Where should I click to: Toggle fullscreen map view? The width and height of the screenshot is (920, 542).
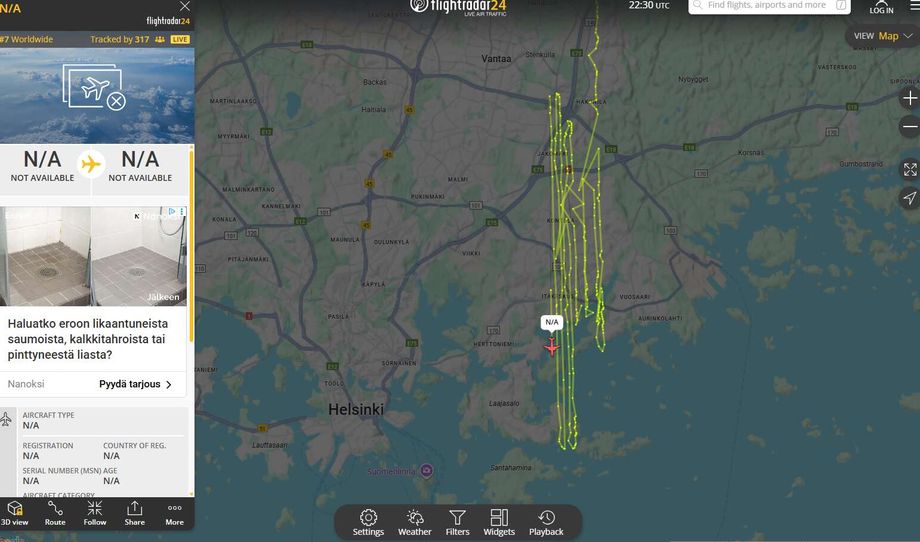coord(909,170)
